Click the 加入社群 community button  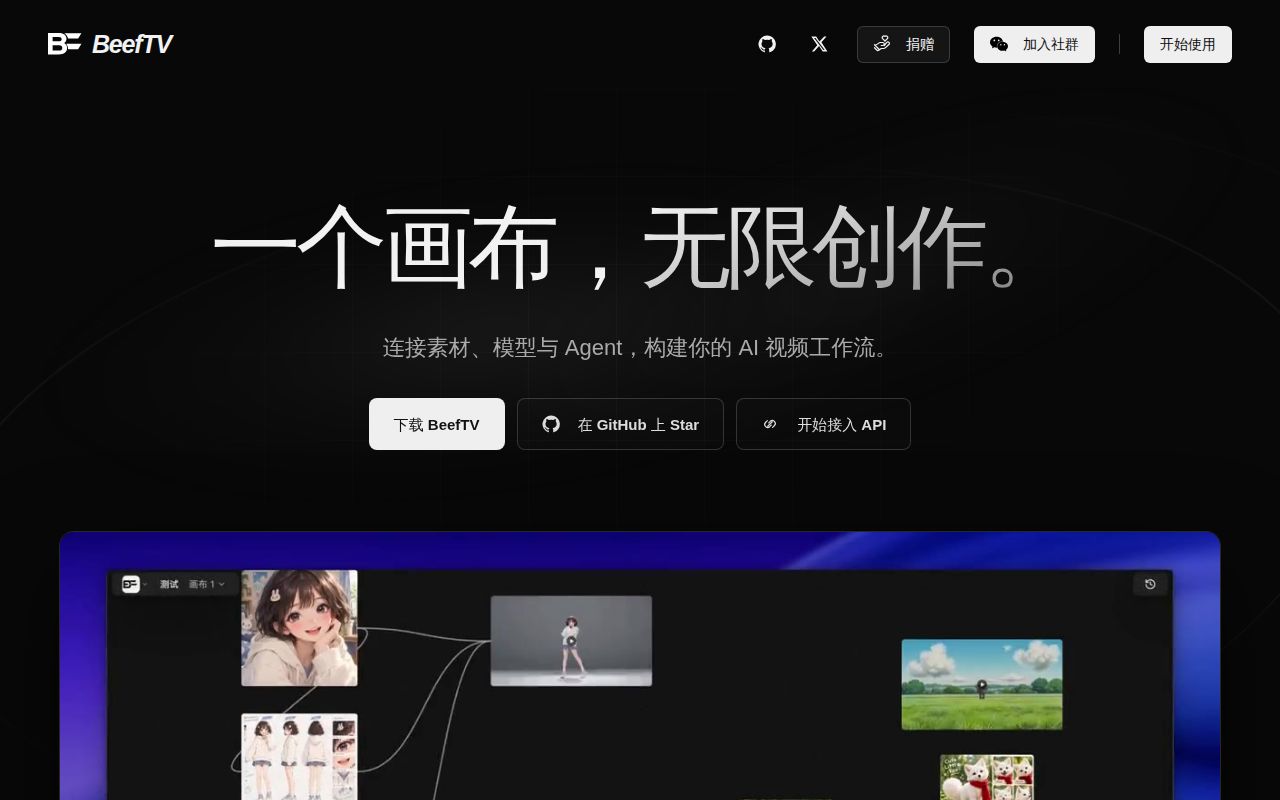point(1034,44)
